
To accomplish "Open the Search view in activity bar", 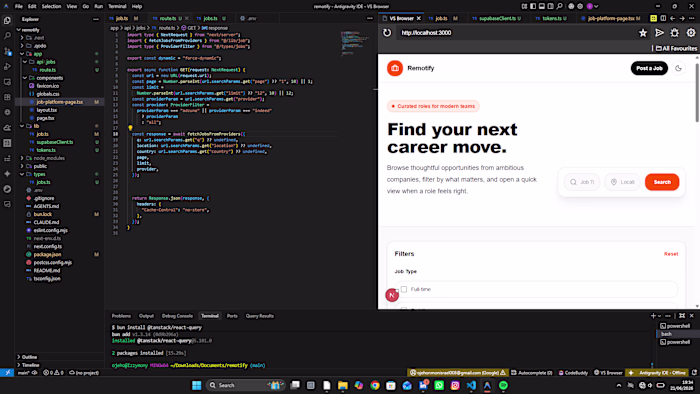I will click(7, 36).
